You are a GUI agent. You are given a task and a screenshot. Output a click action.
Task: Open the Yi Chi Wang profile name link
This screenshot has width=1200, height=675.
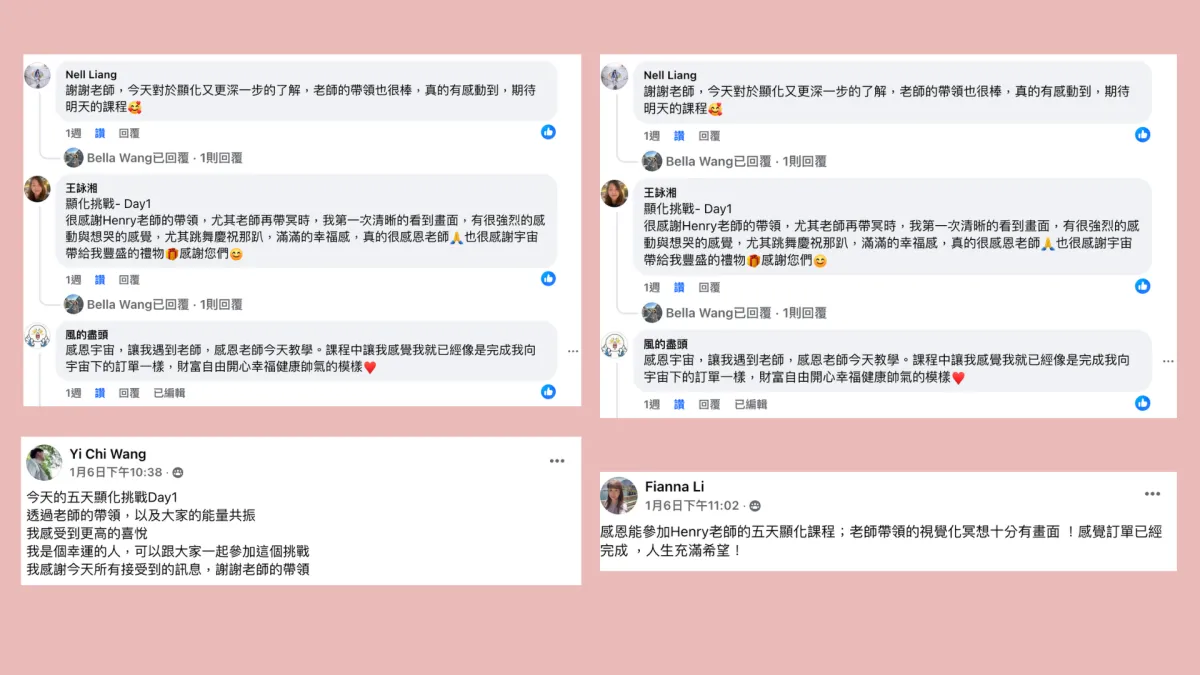(x=108, y=454)
